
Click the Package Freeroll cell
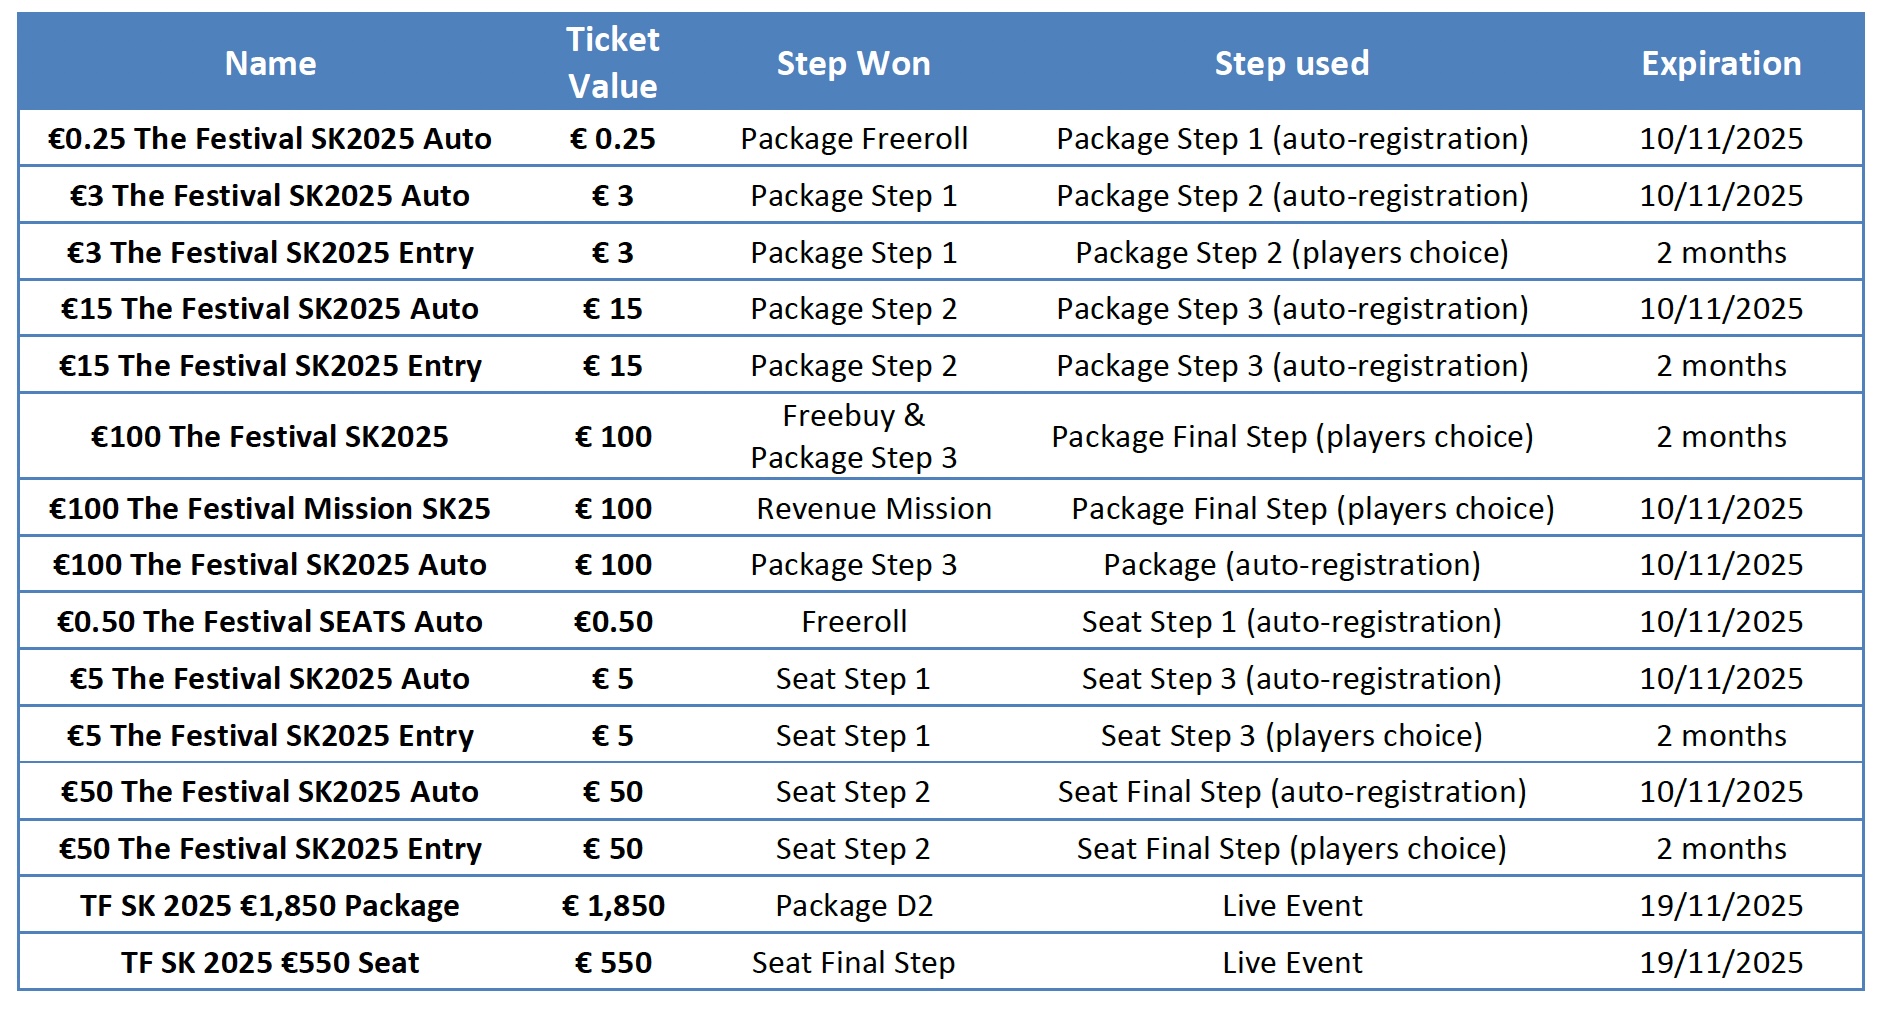point(853,138)
